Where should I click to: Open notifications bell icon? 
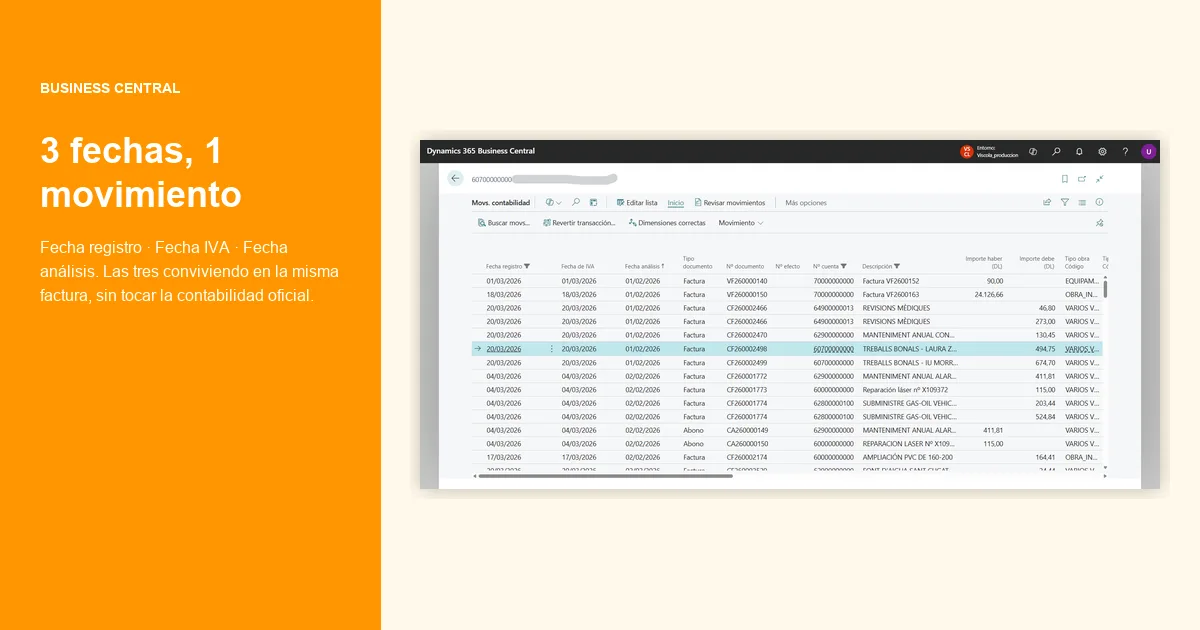pyautogui.click(x=1079, y=152)
